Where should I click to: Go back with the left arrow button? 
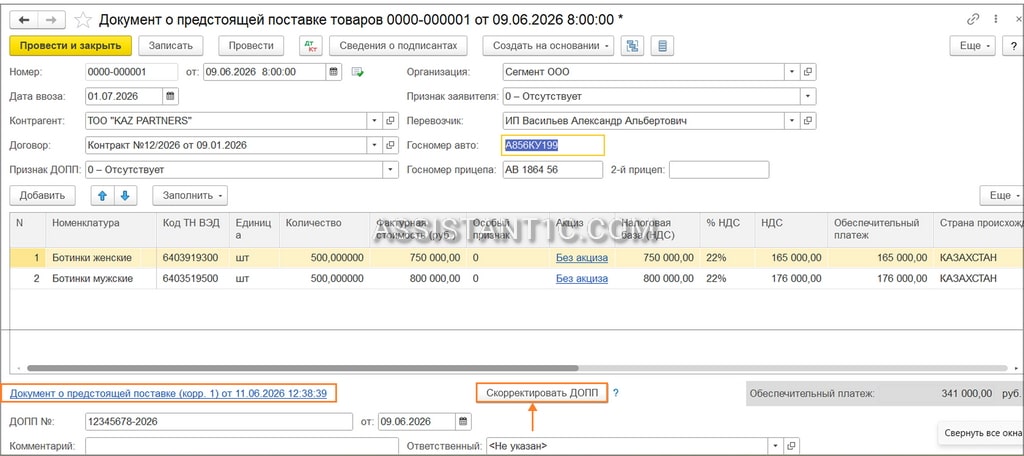coord(24,20)
